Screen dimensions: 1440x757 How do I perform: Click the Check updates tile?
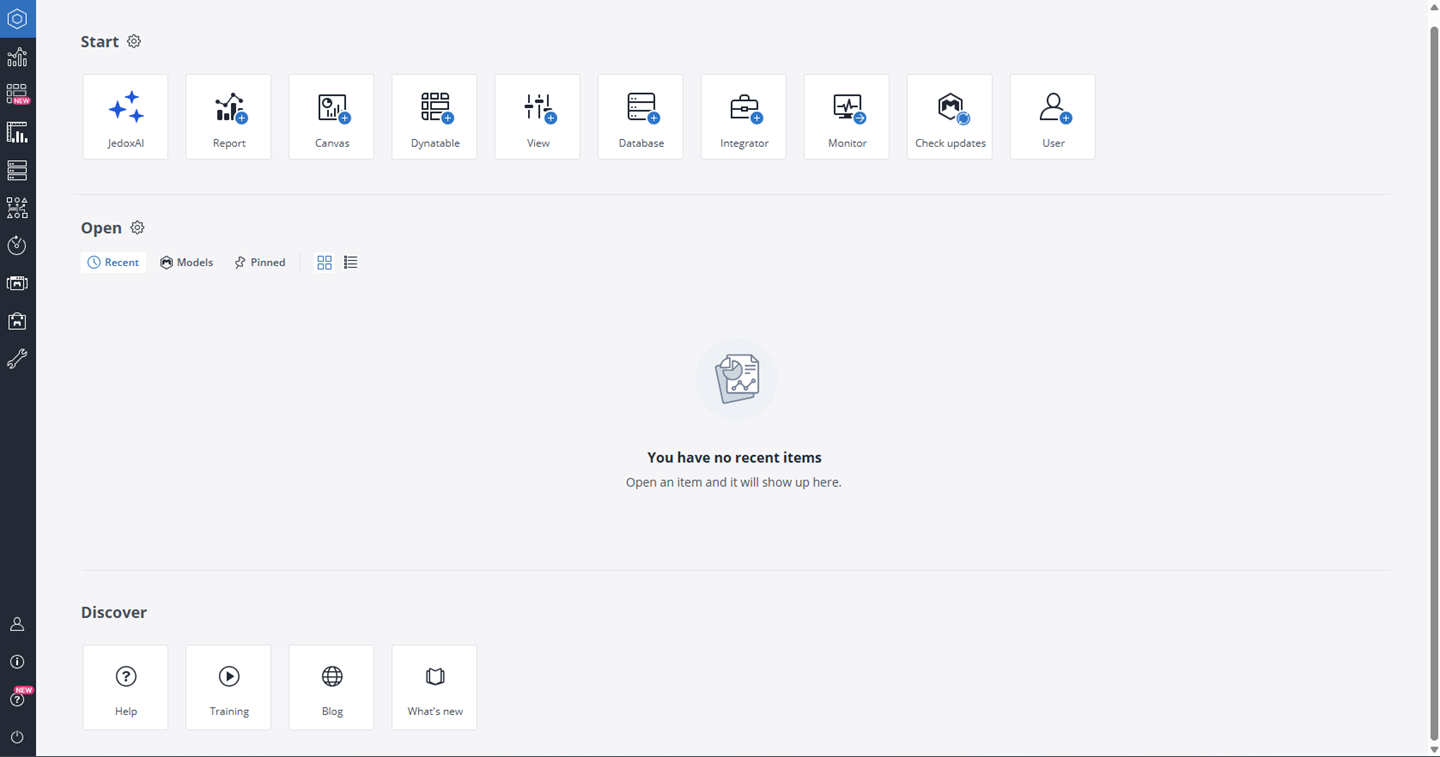click(950, 117)
